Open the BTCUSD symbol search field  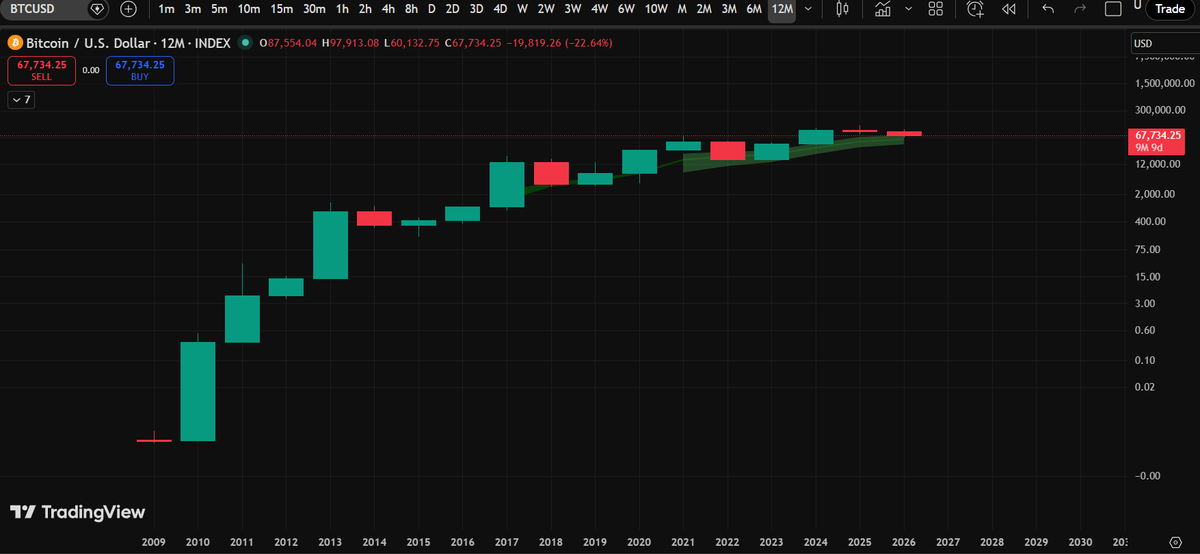55,9
